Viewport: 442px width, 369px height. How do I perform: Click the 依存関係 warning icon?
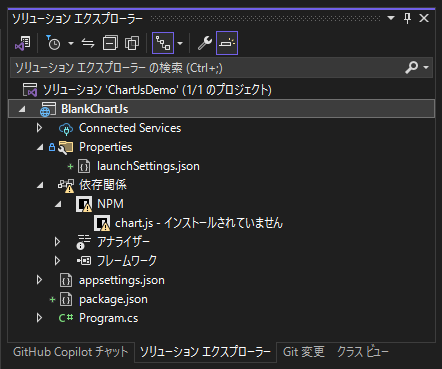point(66,186)
